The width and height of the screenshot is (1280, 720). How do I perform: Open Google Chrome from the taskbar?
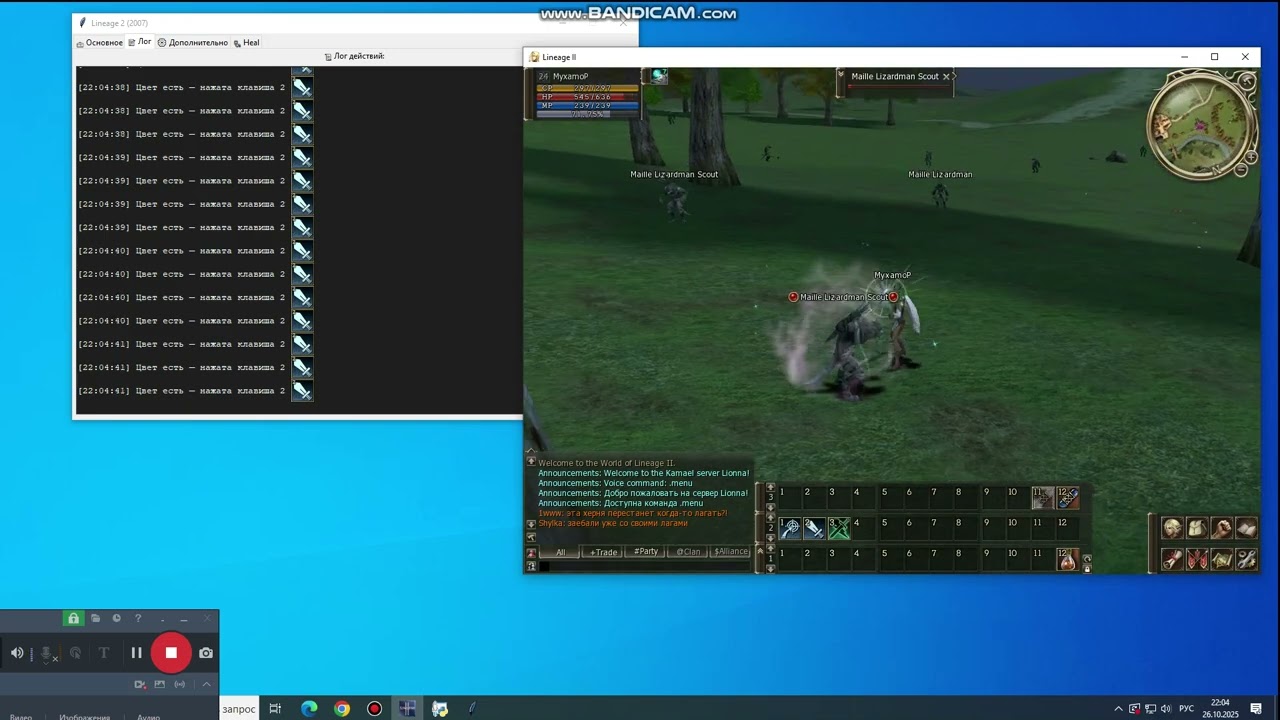[342, 708]
